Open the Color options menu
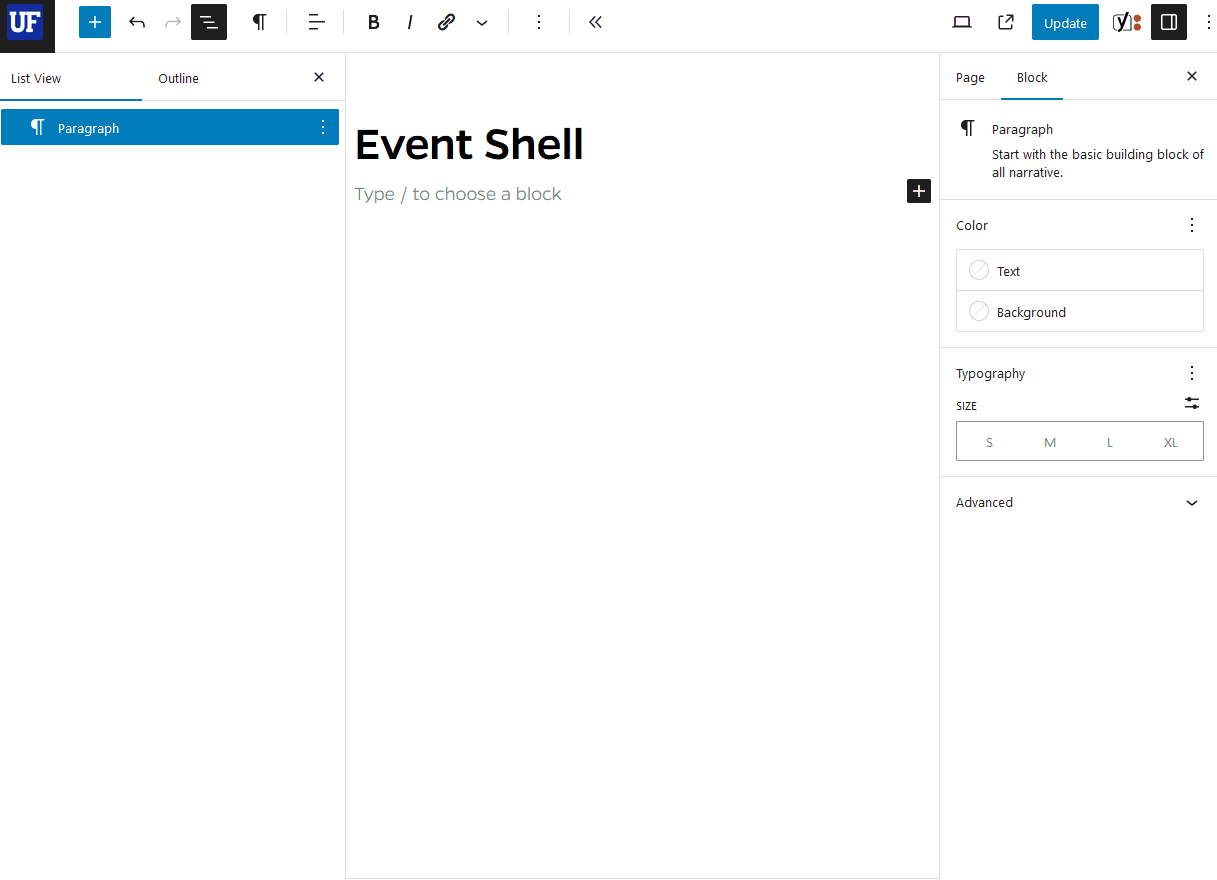 click(x=1191, y=225)
